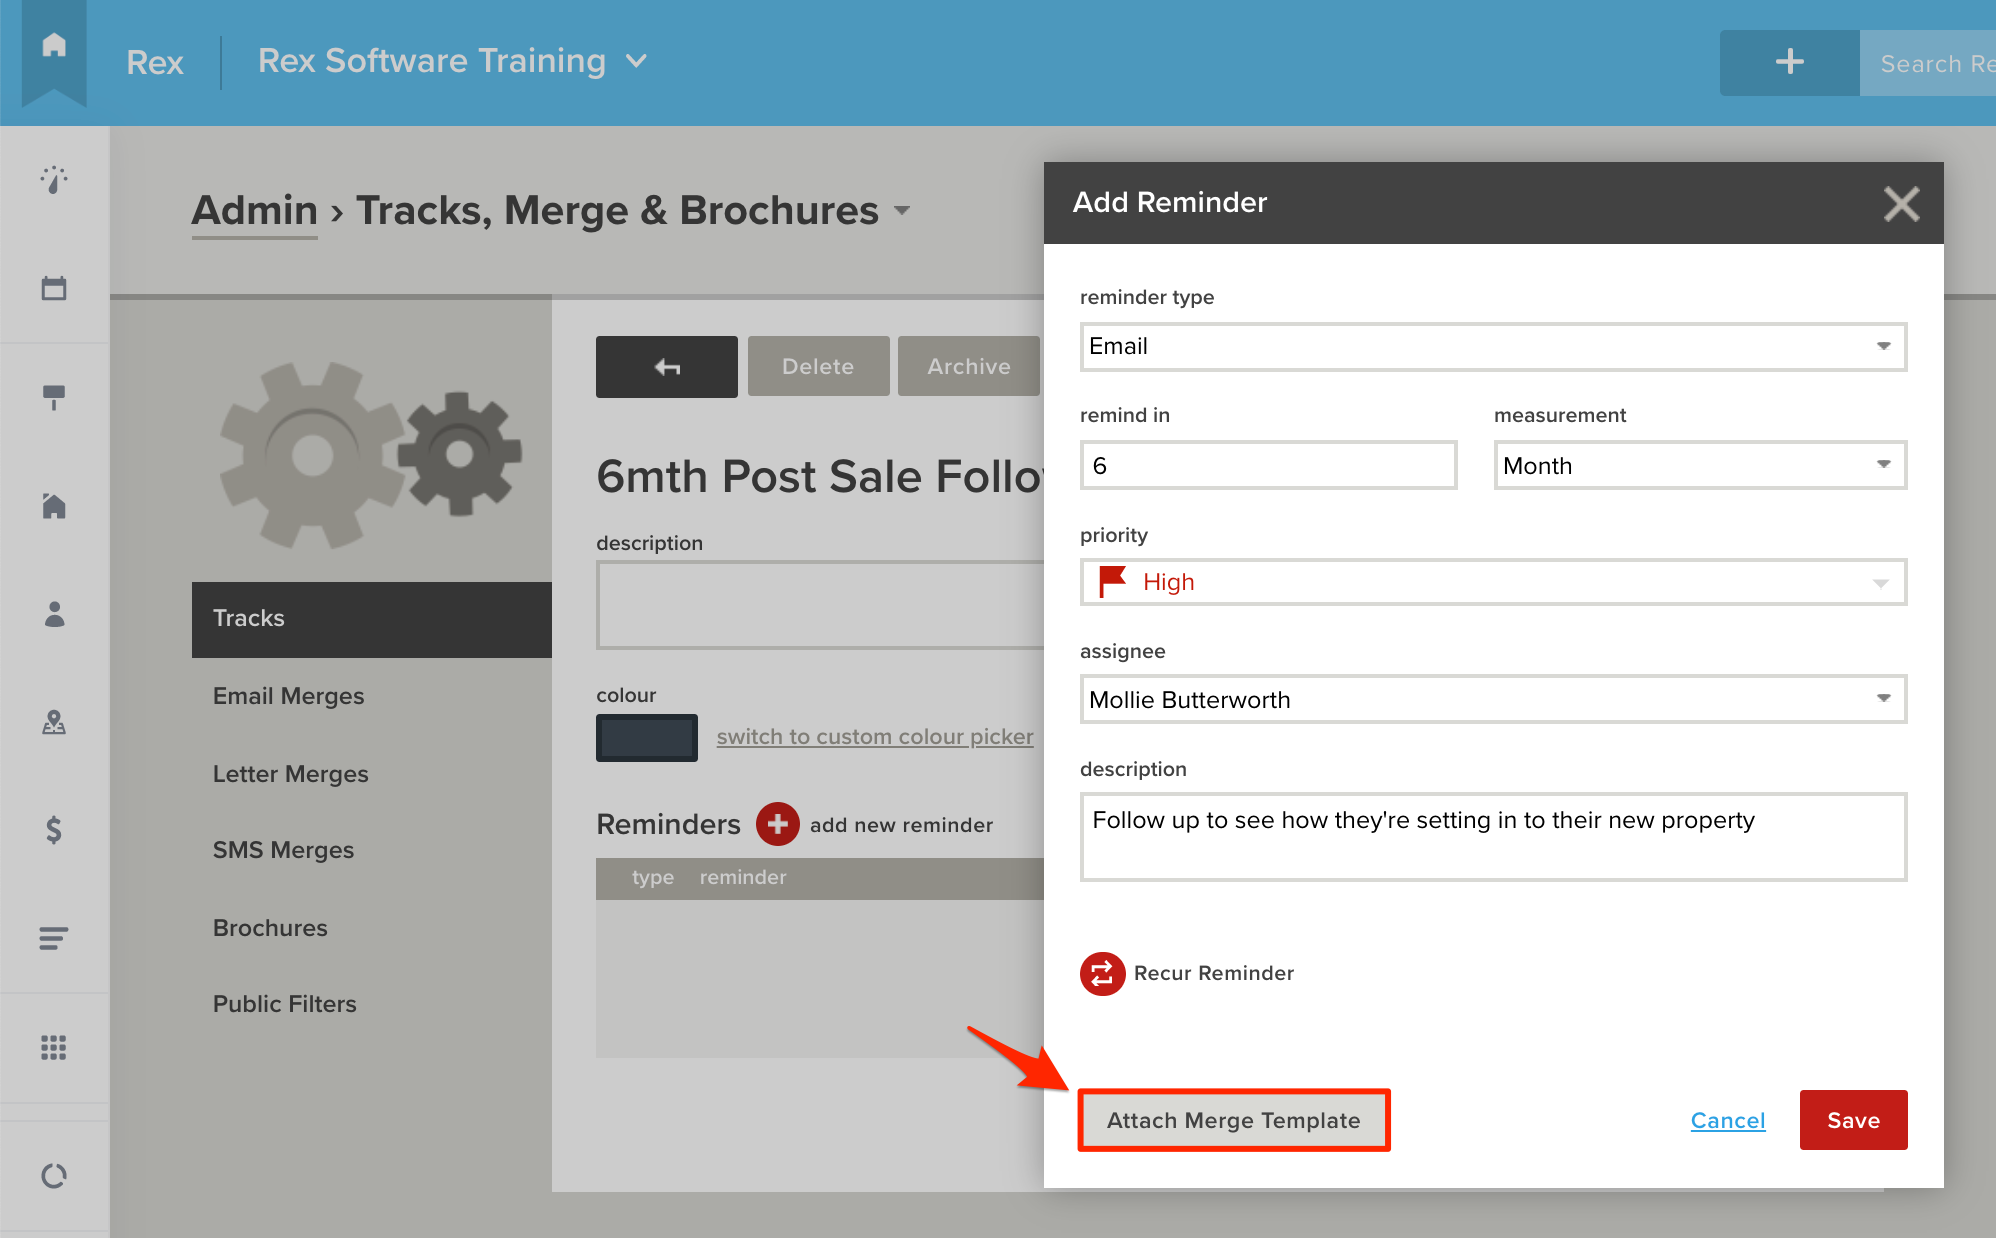Expand the priority High dropdown

[1493, 582]
